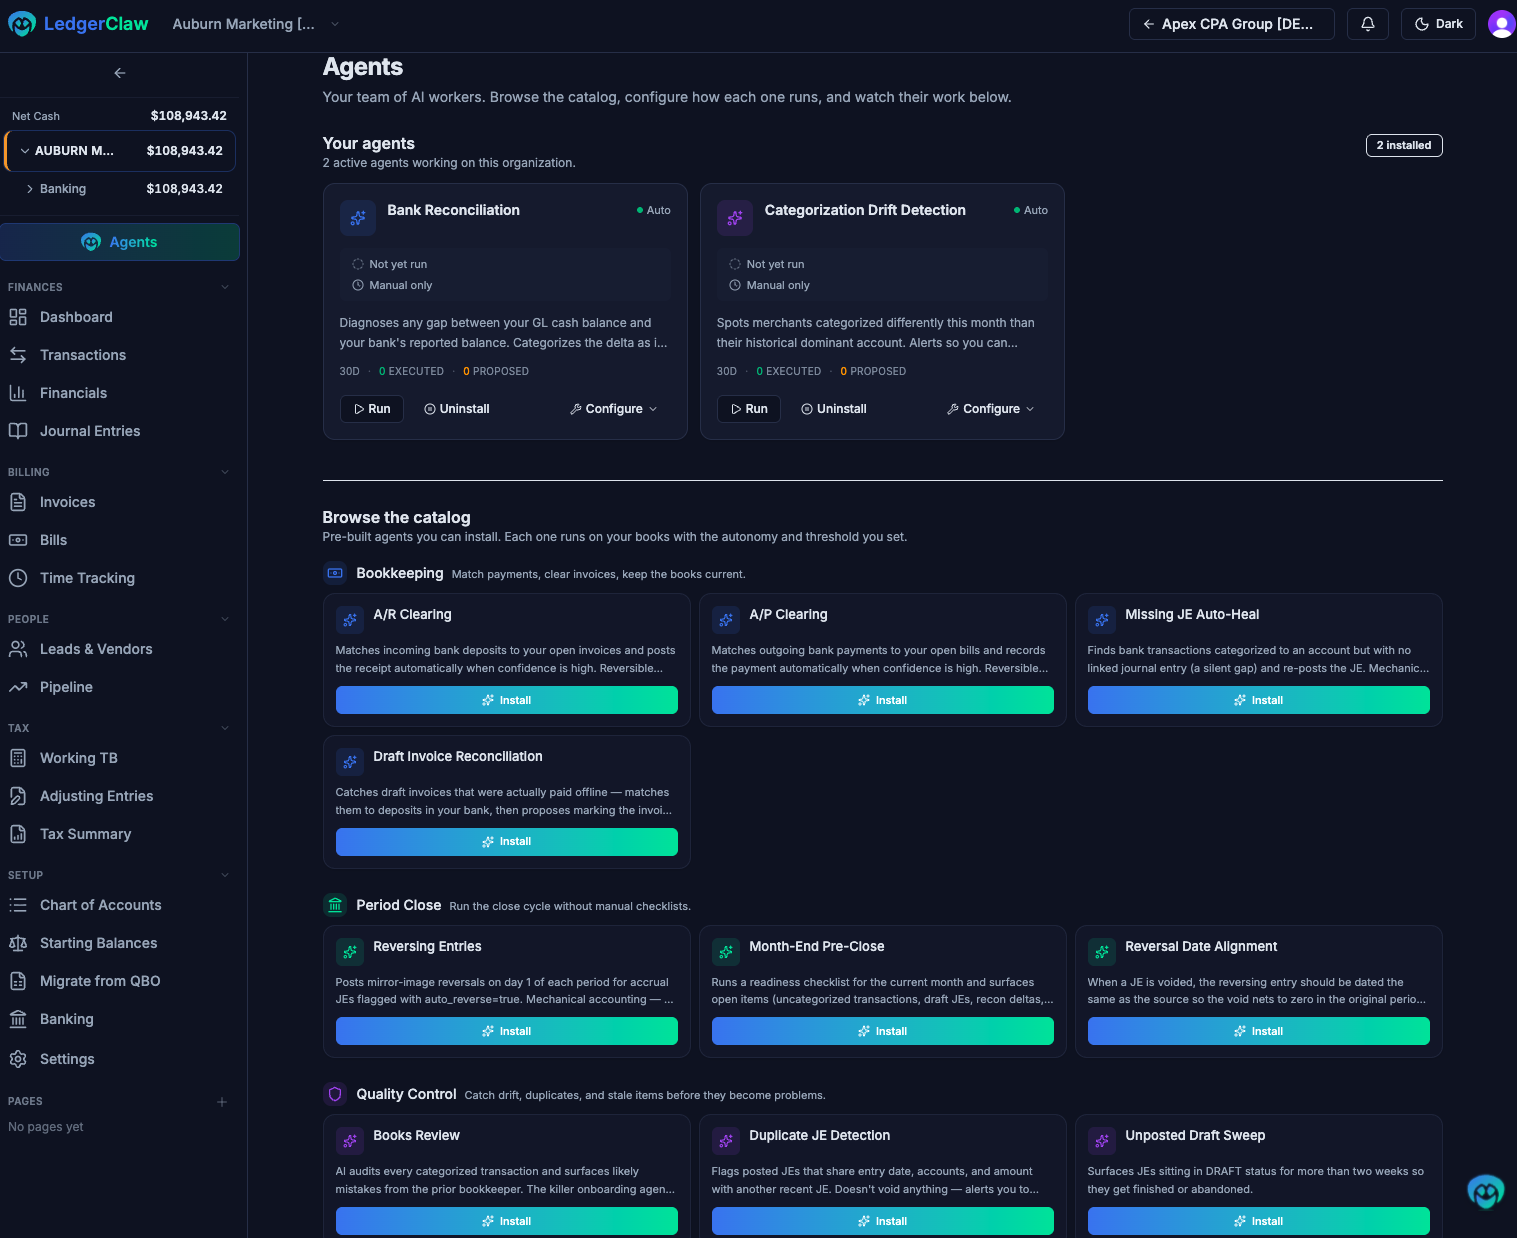
Task: Open the notifications bell
Action: click(1368, 24)
